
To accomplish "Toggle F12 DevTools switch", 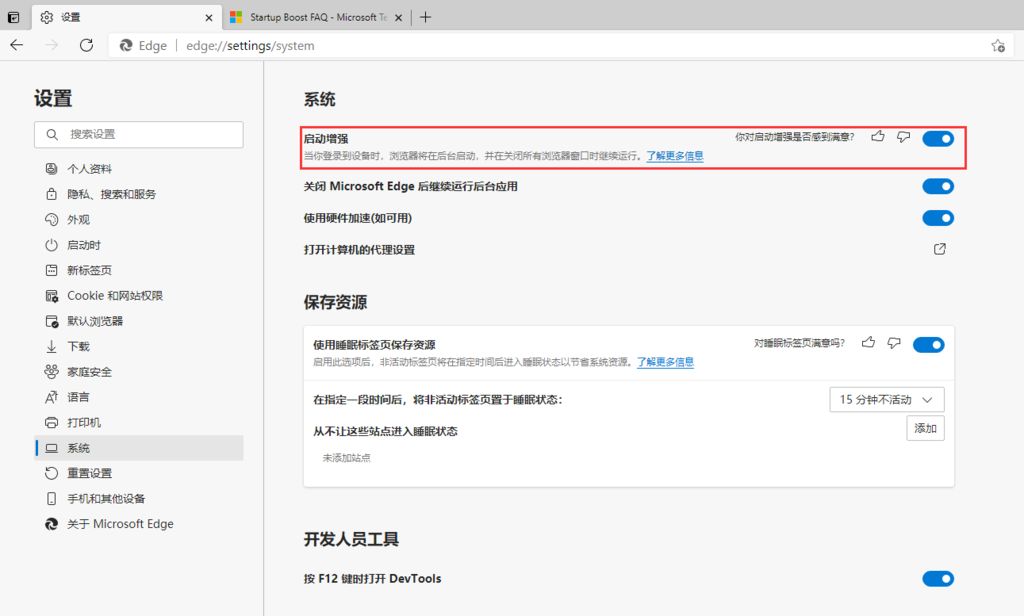I will [938, 578].
